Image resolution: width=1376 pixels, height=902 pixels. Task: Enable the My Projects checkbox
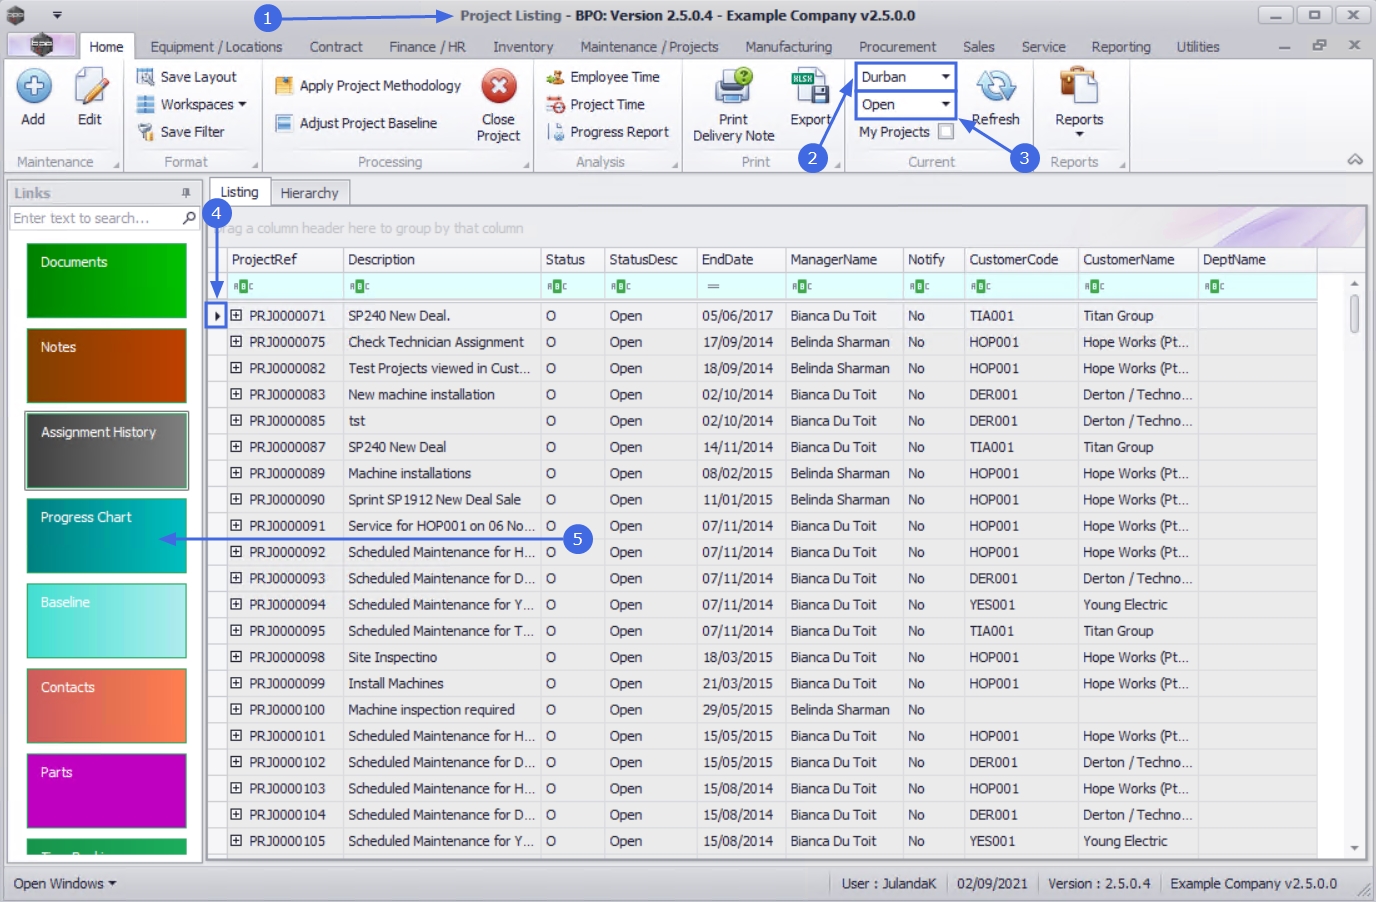(946, 131)
